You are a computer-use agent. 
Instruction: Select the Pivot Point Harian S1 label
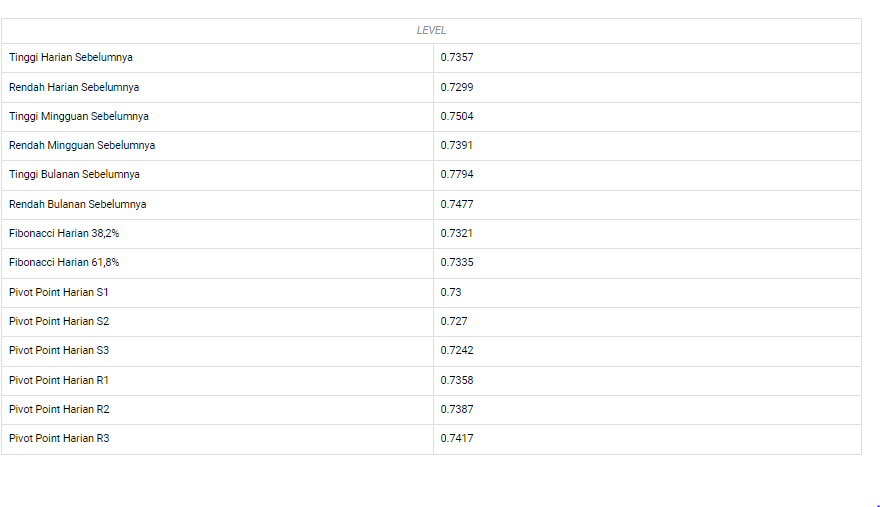tap(59, 292)
